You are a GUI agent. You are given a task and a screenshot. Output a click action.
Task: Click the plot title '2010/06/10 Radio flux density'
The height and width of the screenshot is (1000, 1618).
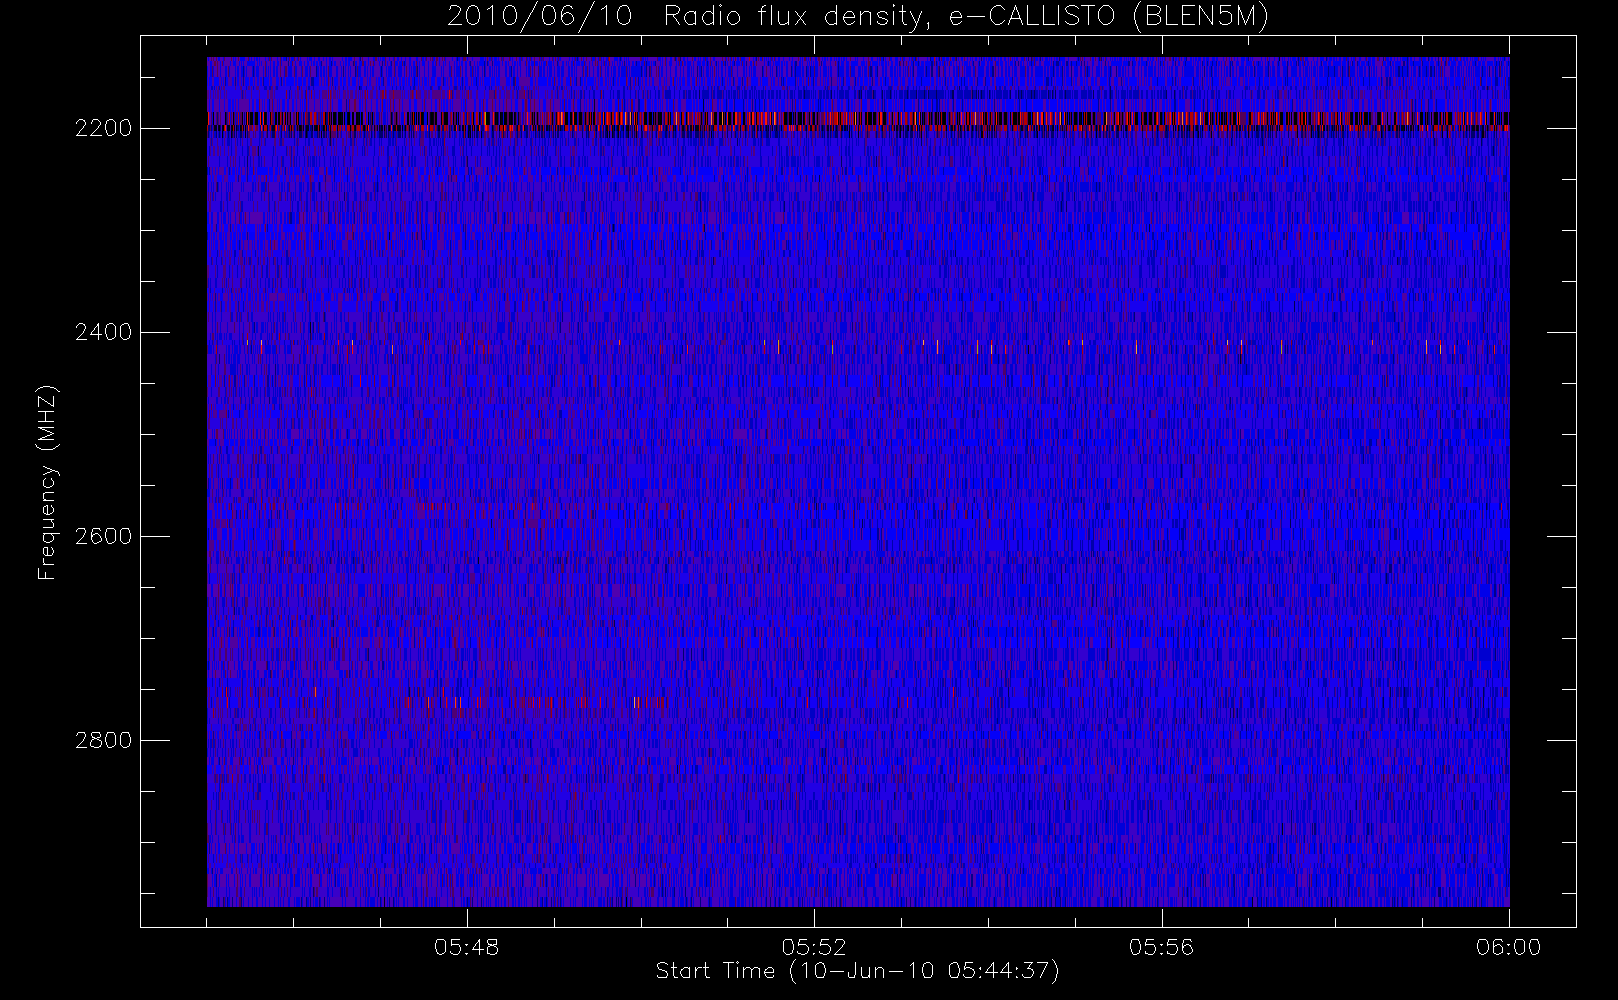pyautogui.click(x=858, y=17)
